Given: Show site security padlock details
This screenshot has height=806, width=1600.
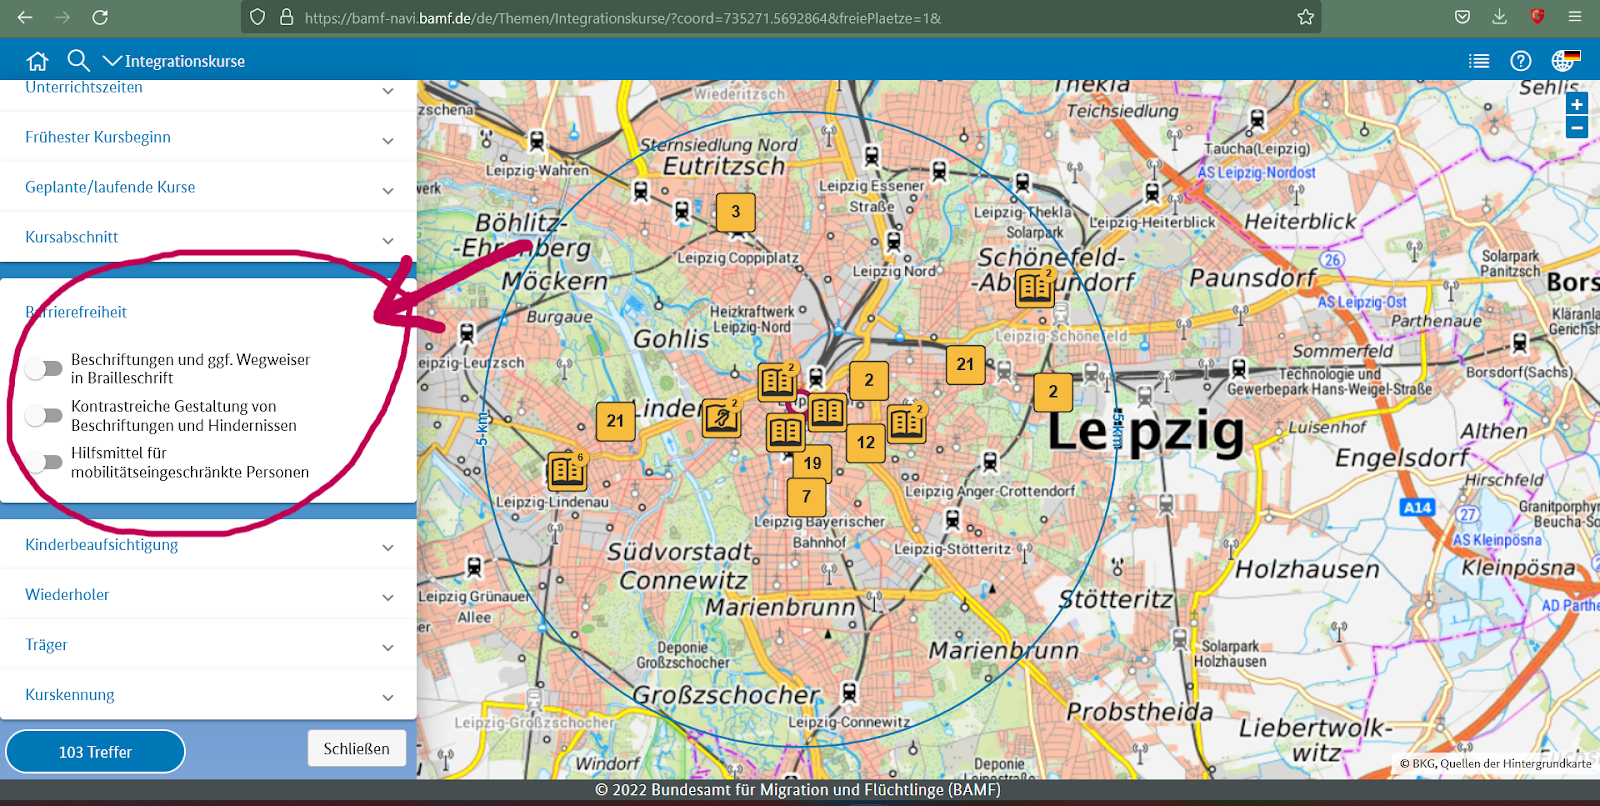Looking at the screenshot, I should pos(286,17).
